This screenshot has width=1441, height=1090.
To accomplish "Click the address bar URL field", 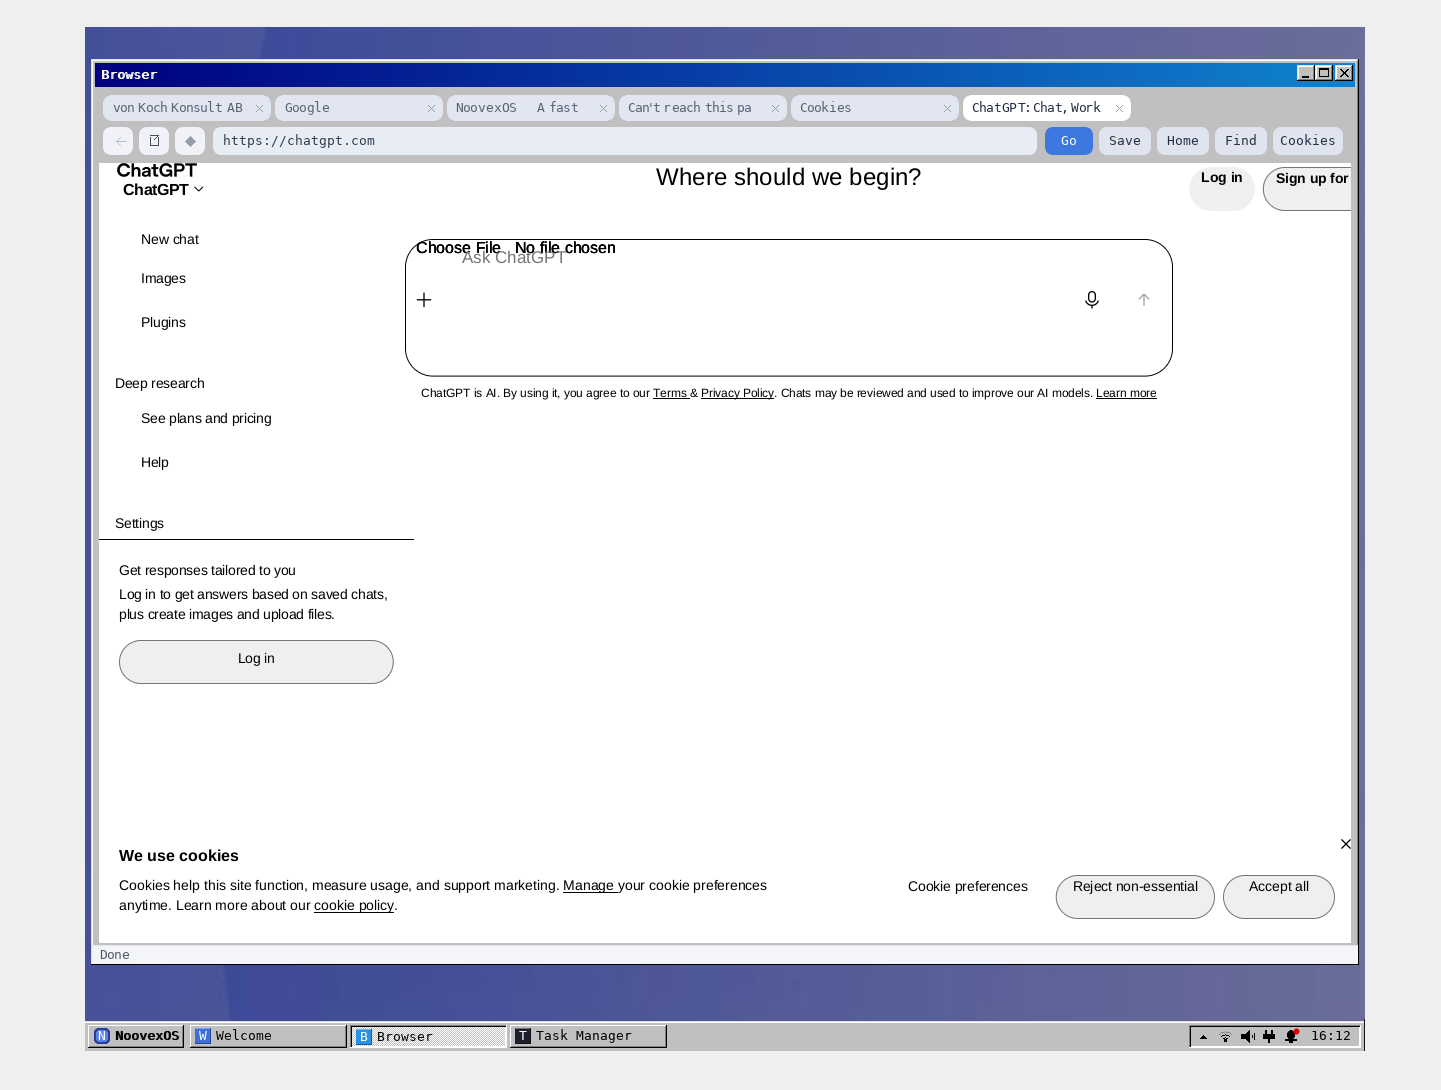I will click(x=625, y=141).
